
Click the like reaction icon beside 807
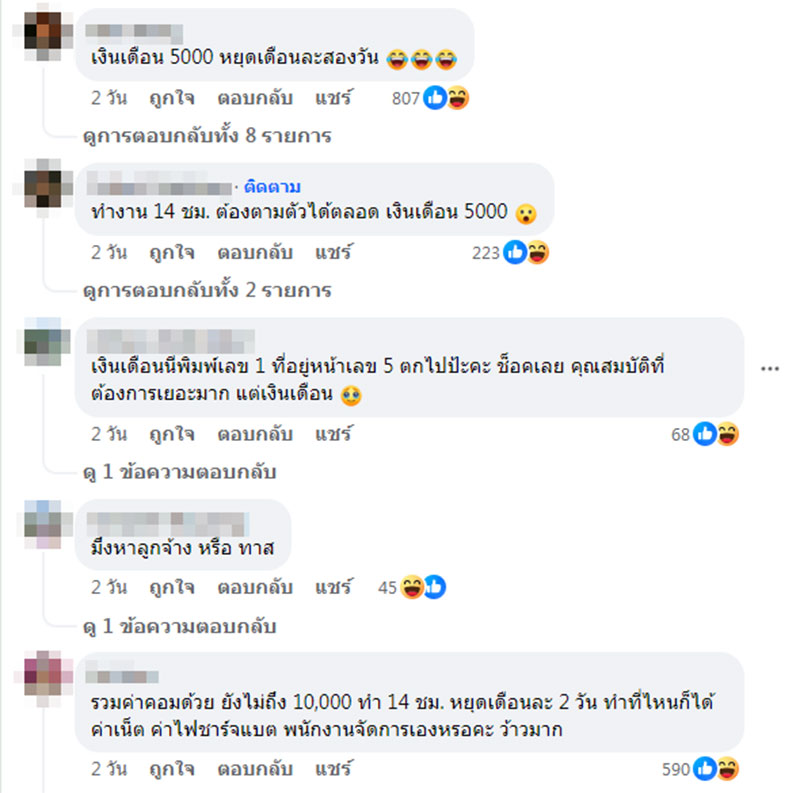(435, 97)
